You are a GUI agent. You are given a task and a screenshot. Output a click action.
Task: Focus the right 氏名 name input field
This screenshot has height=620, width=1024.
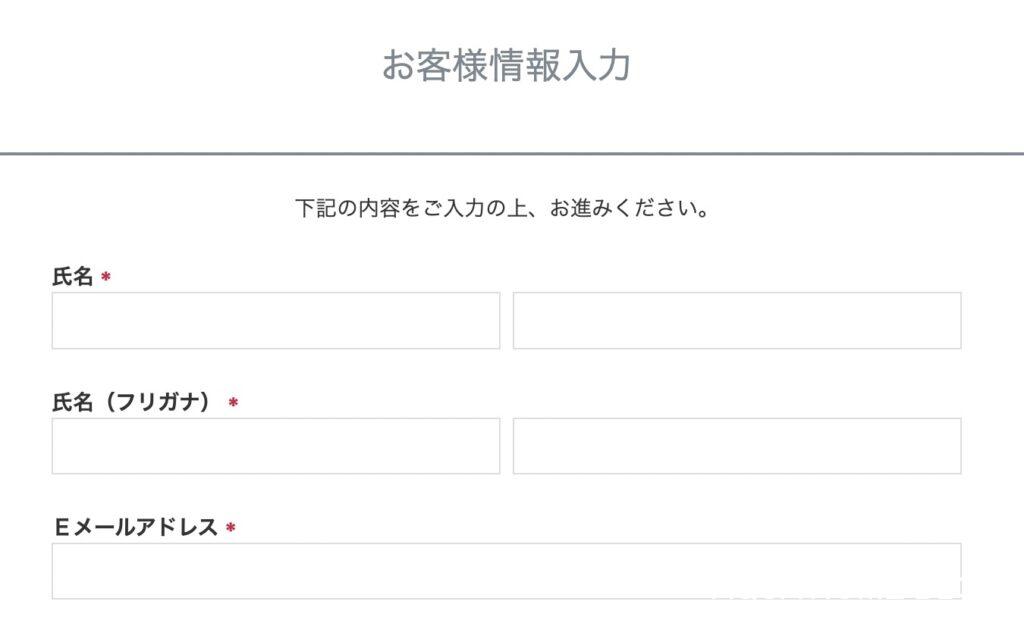[737, 321]
